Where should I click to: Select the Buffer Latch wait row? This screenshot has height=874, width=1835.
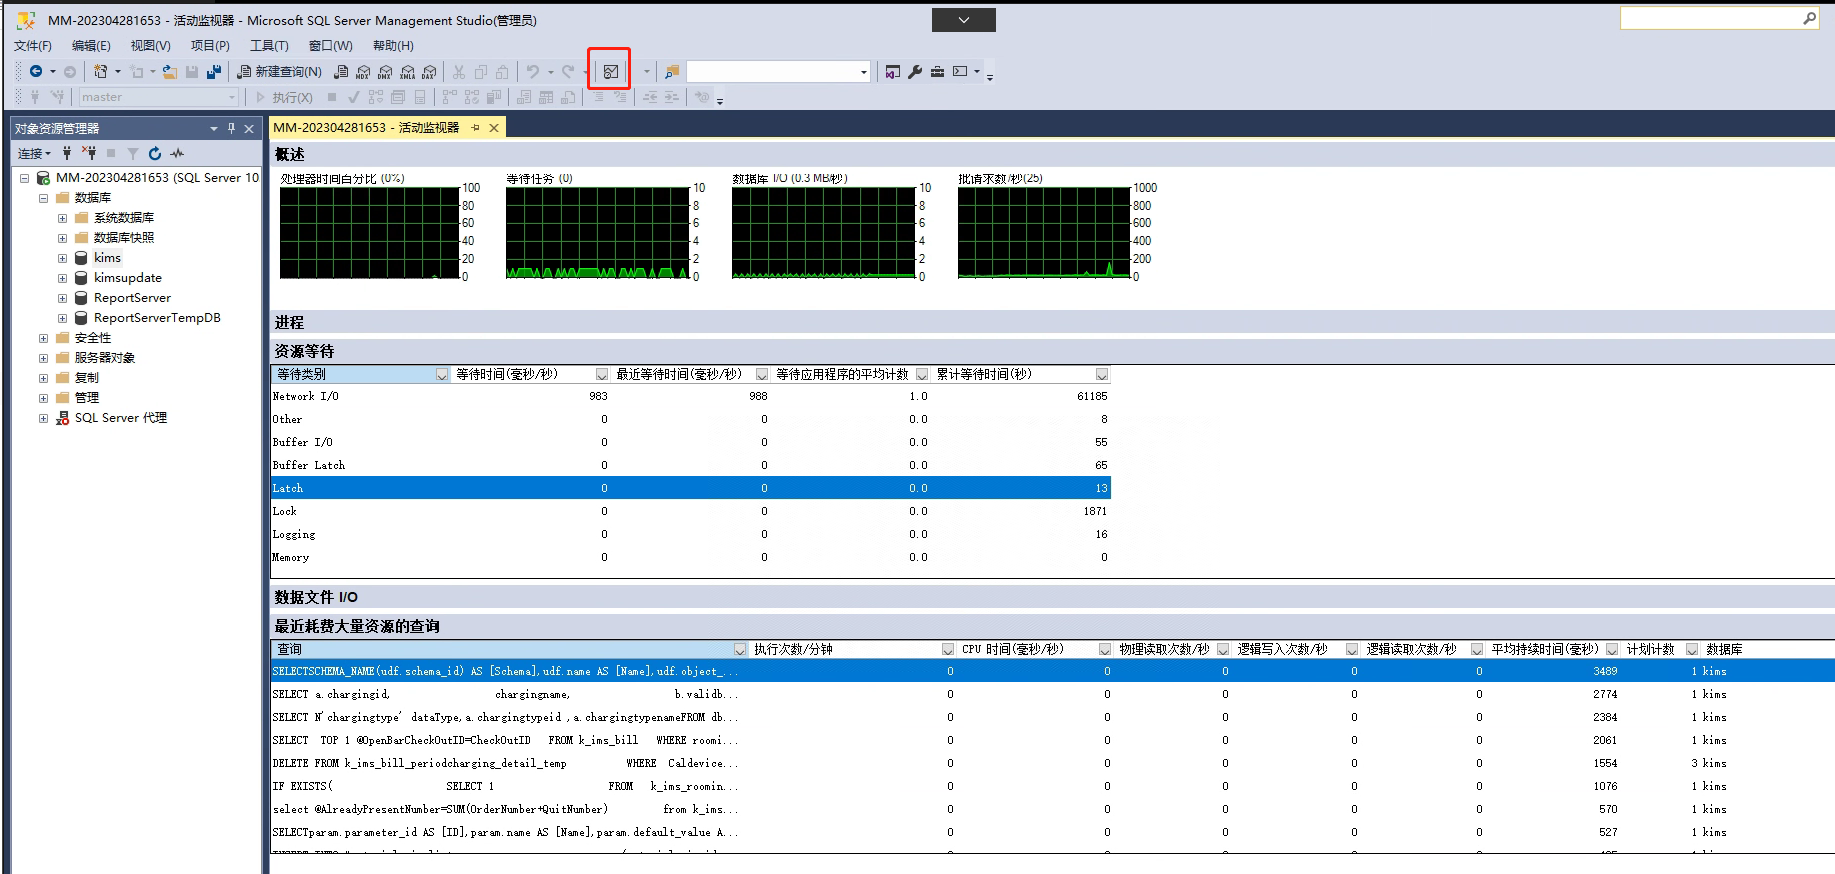coord(691,465)
